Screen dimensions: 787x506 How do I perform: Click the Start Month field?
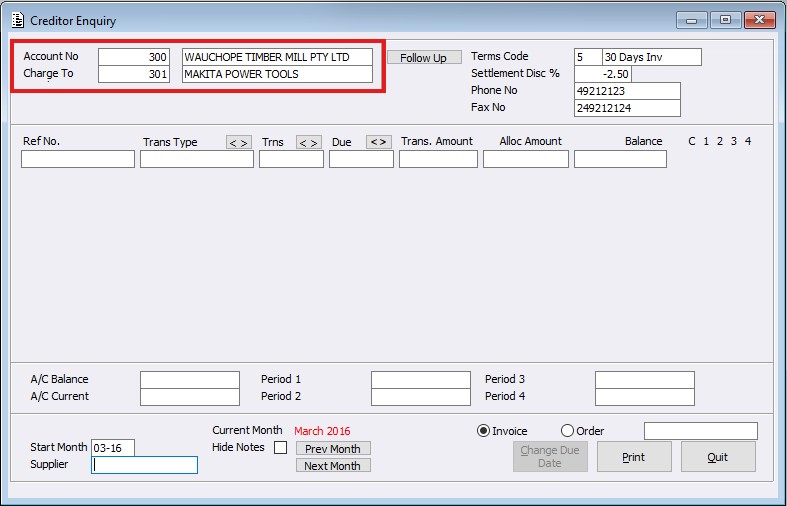pos(112,448)
